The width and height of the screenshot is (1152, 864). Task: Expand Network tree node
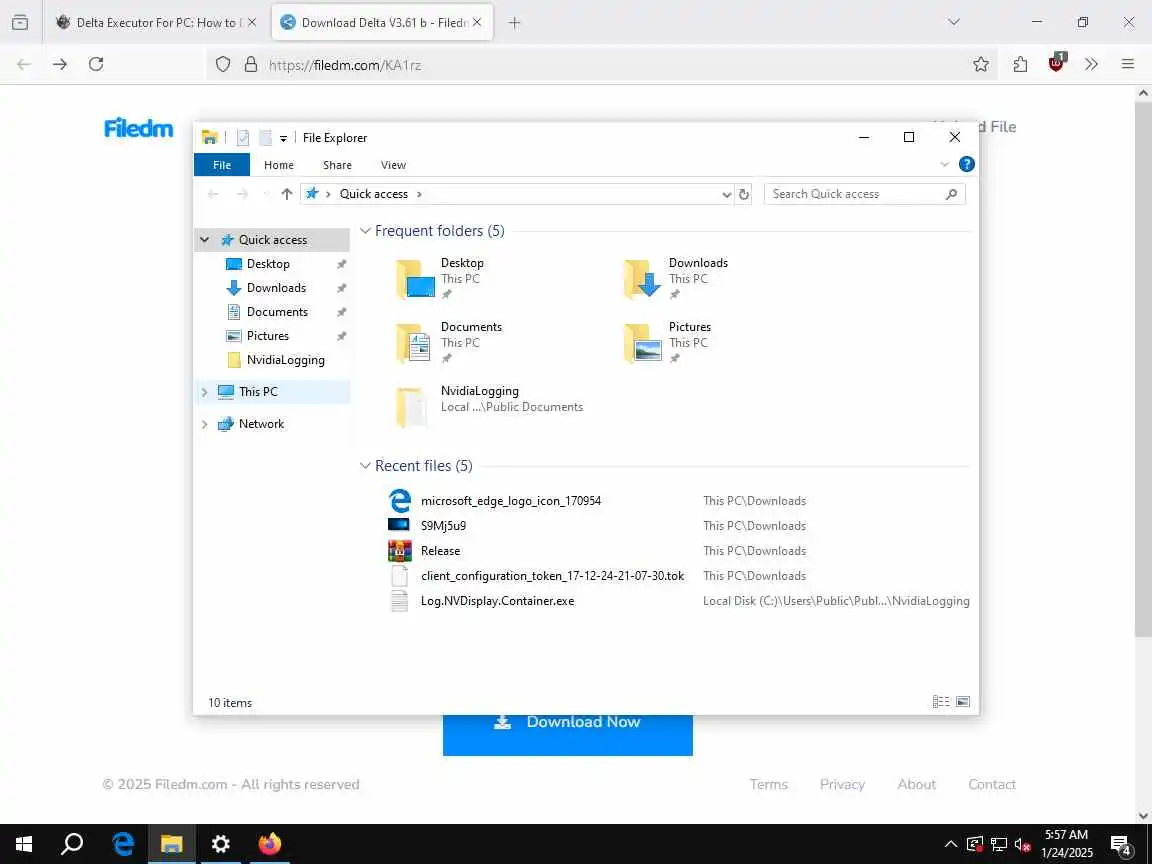(x=205, y=424)
